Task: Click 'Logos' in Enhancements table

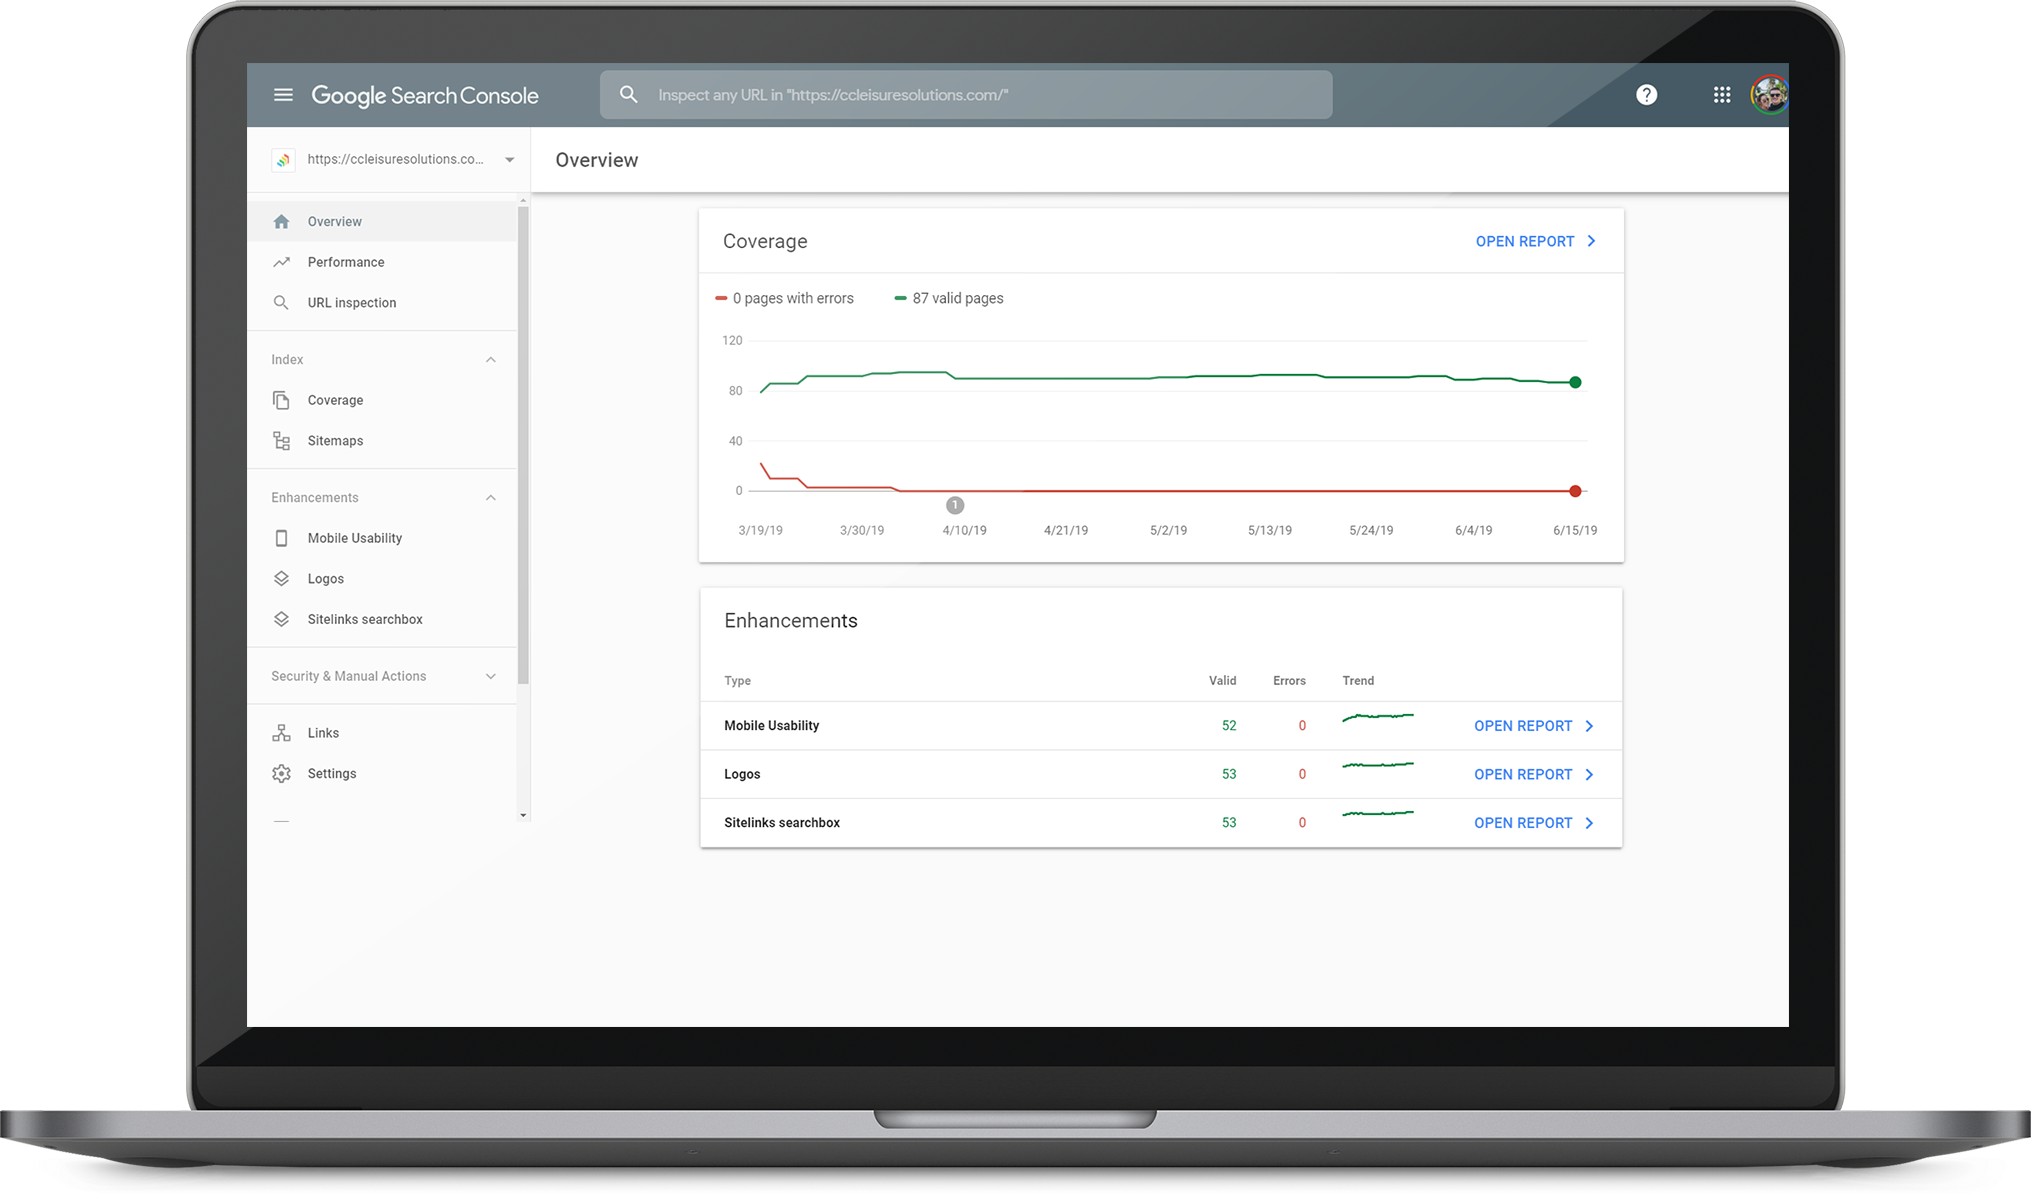Action: point(742,775)
